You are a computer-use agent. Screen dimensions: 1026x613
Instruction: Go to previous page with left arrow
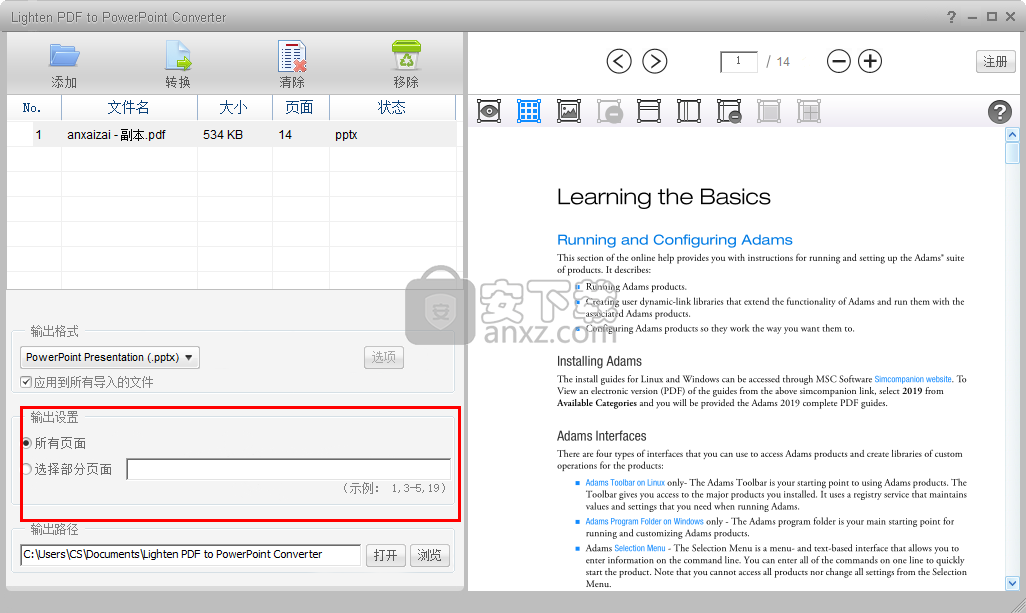click(x=619, y=61)
